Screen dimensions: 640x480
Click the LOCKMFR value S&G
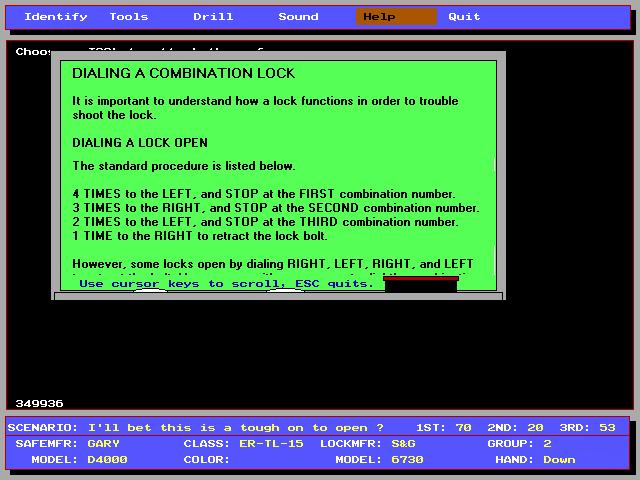(403, 444)
